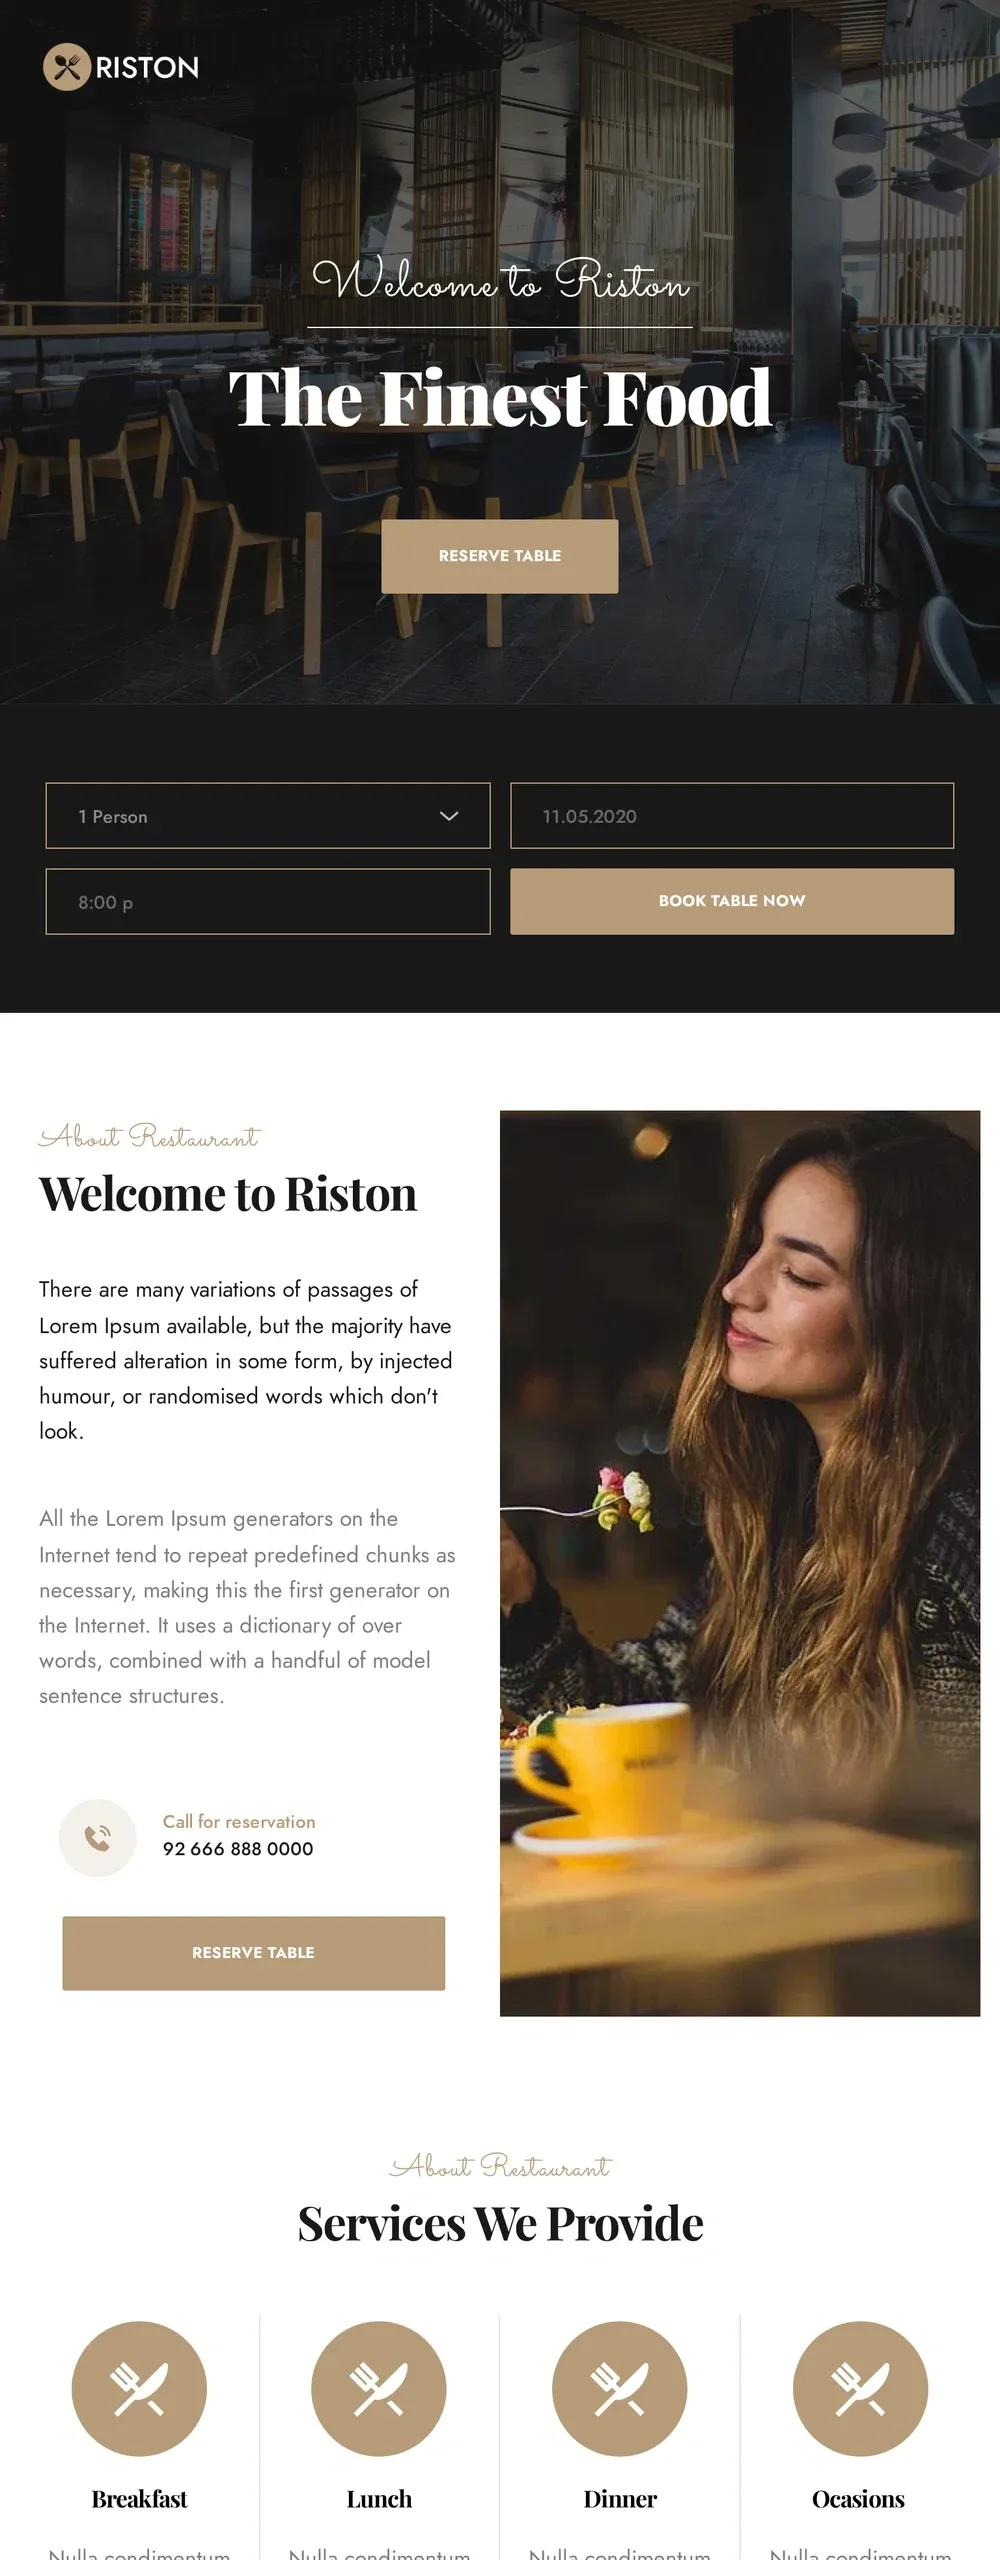This screenshot has height=2560, width=1000.
Task: Click the Book Table Now button
Action: (x=732, y=901)
